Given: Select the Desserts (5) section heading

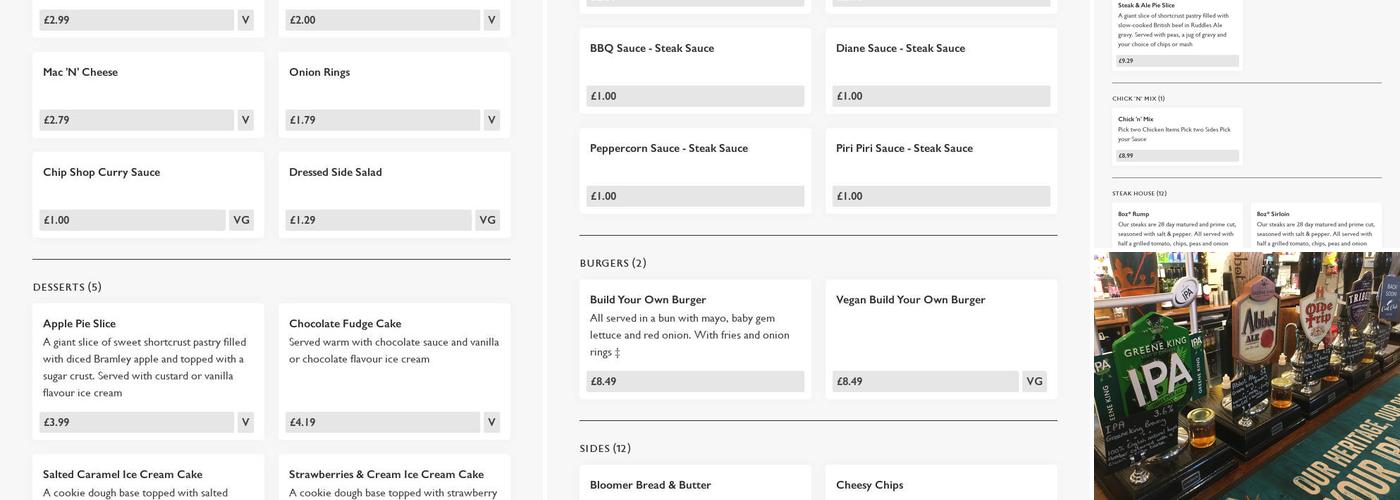Looking at the screenshot, I should click(67, 287).
